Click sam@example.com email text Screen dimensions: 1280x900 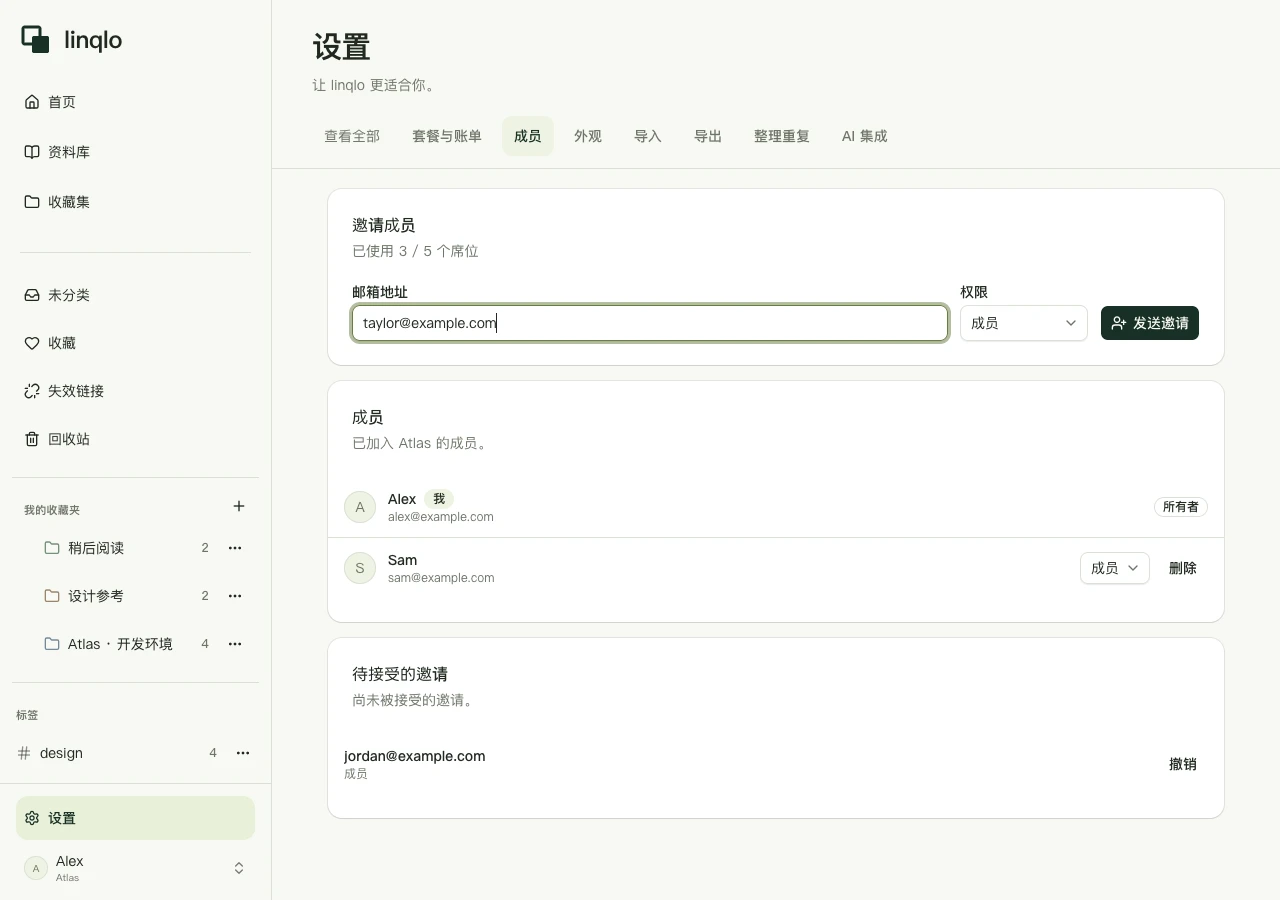point(441,578)
